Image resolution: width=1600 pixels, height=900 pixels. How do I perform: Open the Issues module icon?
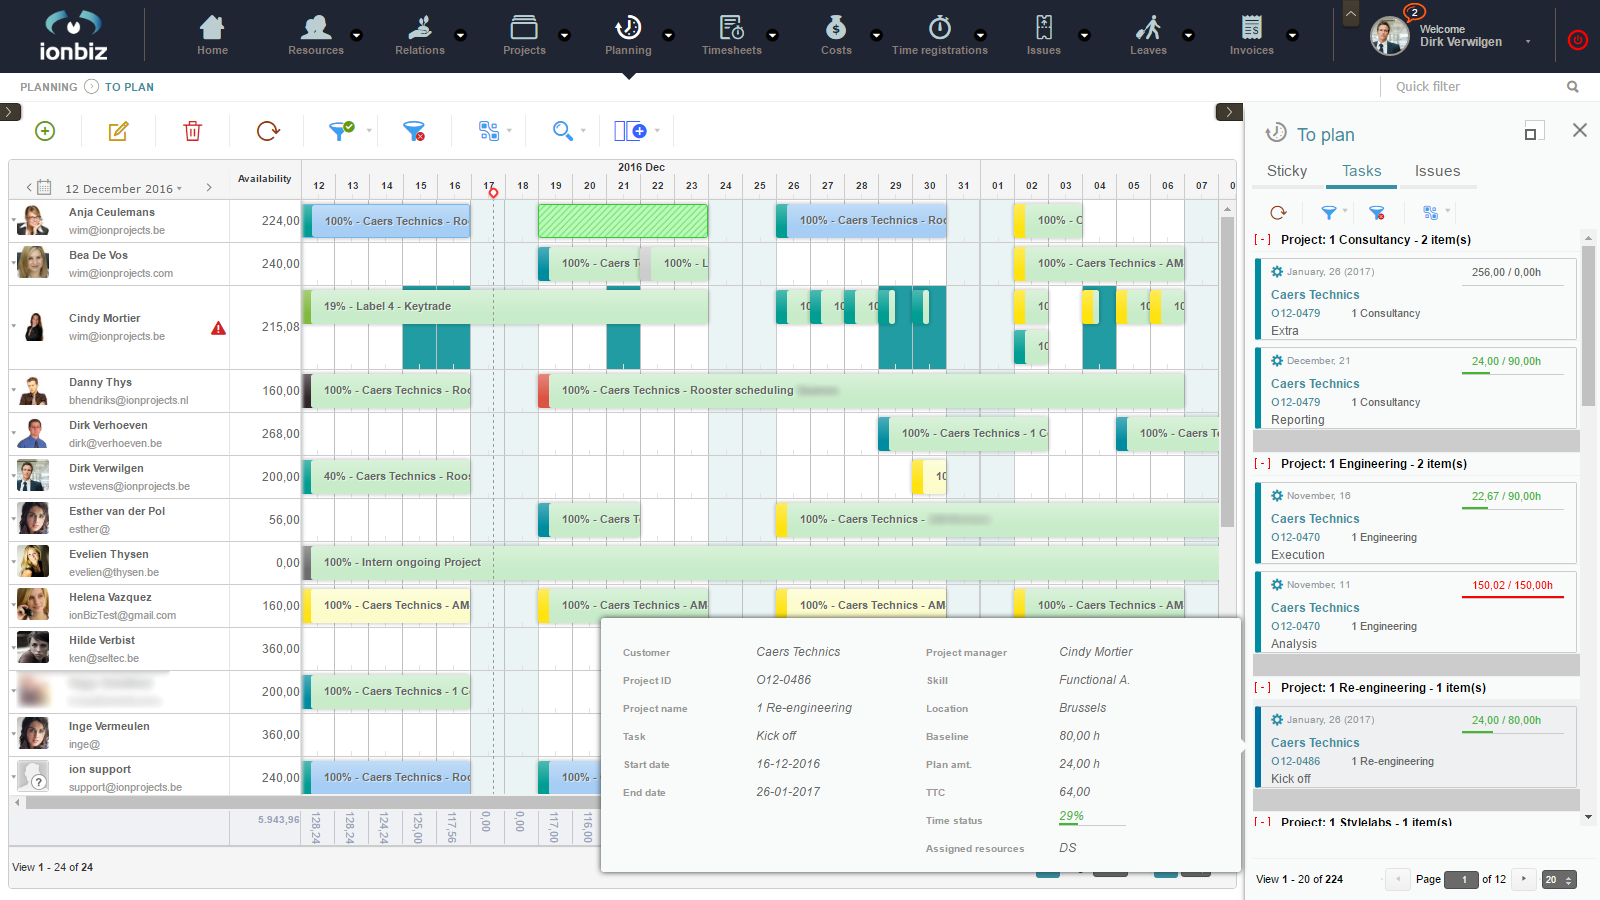[1044, 27]
